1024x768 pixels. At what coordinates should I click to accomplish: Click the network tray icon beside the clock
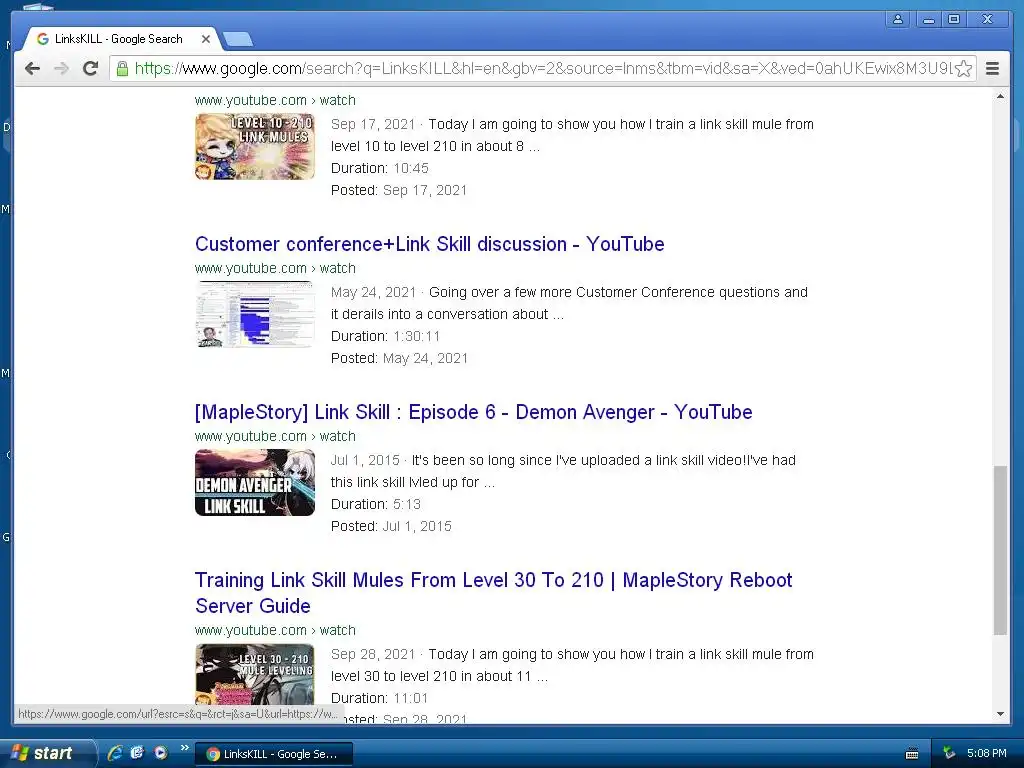(949, 753)
